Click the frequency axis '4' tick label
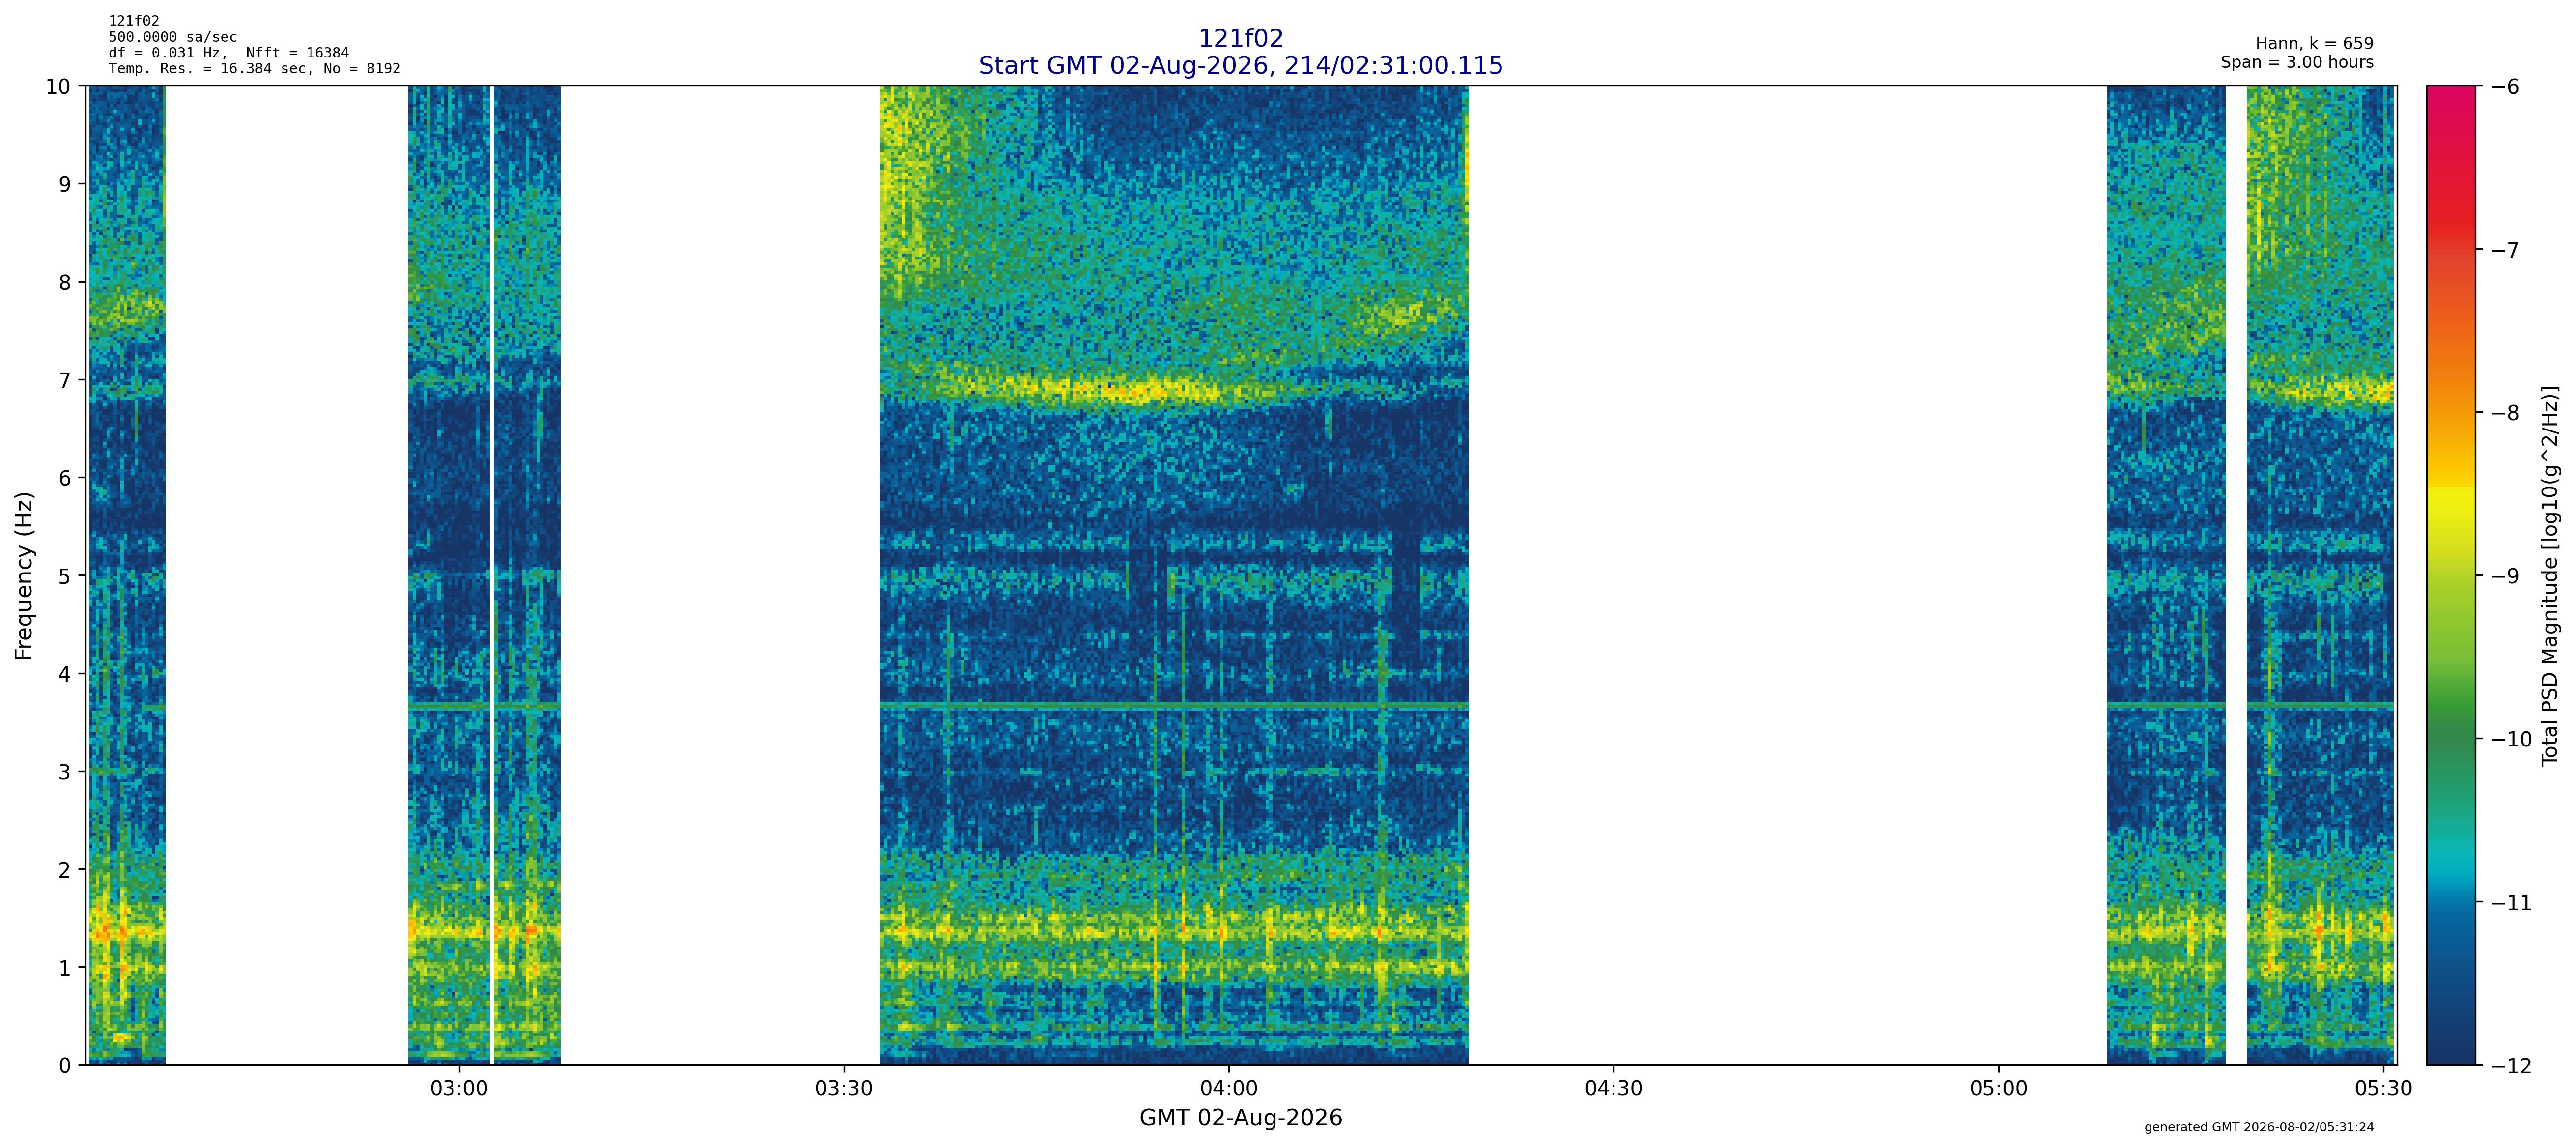Viewport: 2576px width, 1148px height. click(66, 674)
